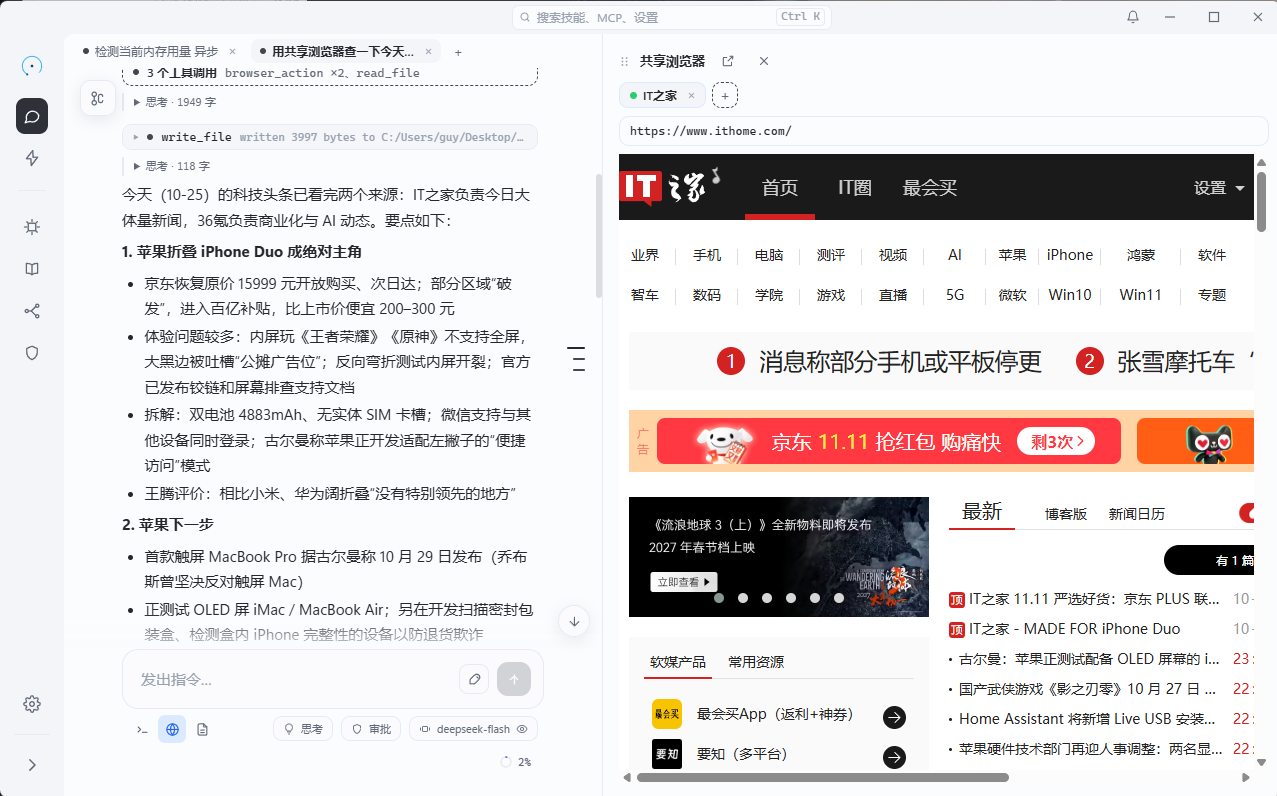Select the 首页 navigation tab on ithome

pyautogui.click(x=780, y=187)
